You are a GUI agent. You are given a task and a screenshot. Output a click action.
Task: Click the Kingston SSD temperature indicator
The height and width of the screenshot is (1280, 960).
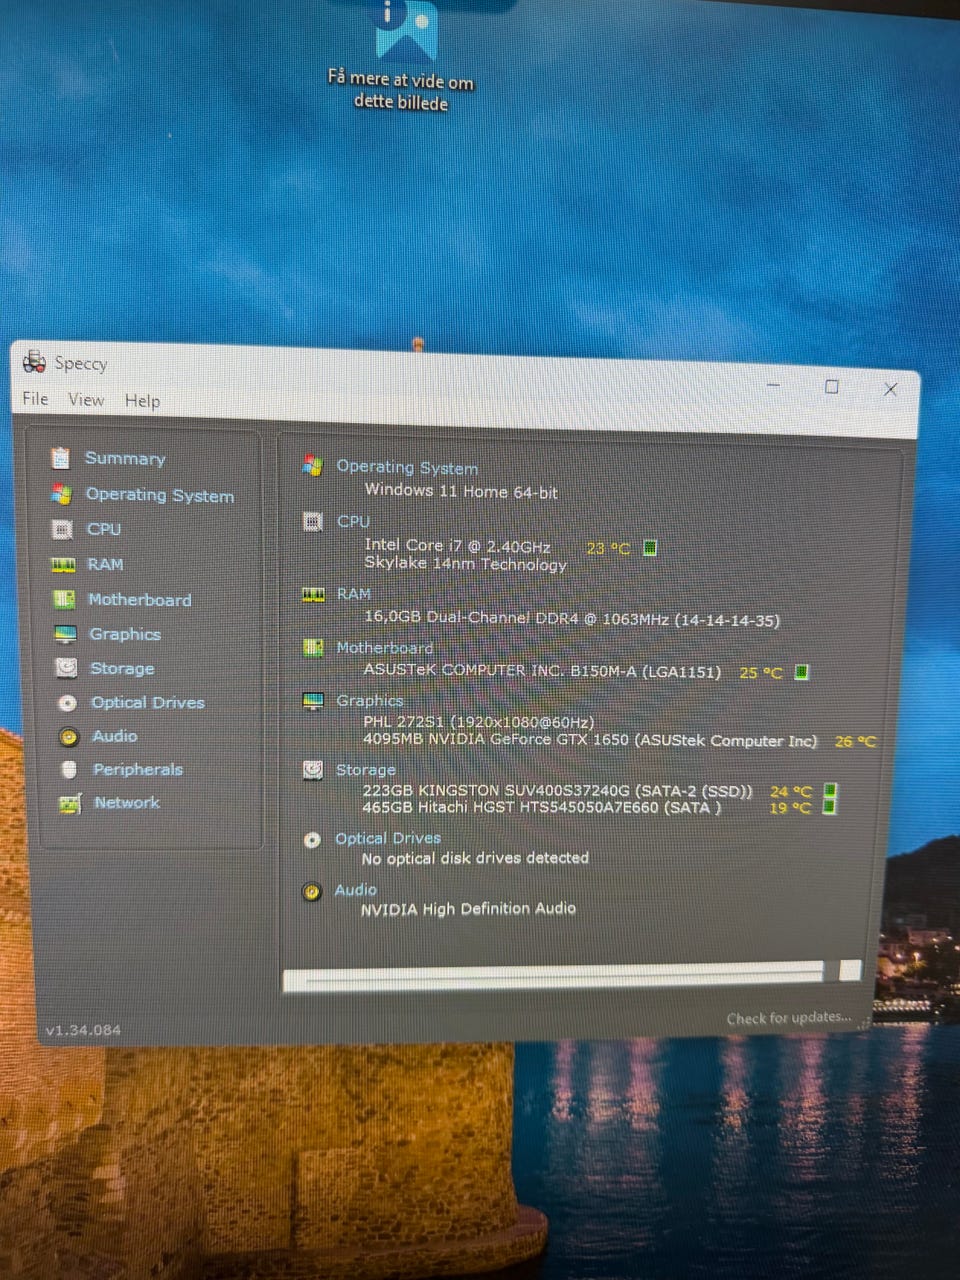[x=829, y=791]
